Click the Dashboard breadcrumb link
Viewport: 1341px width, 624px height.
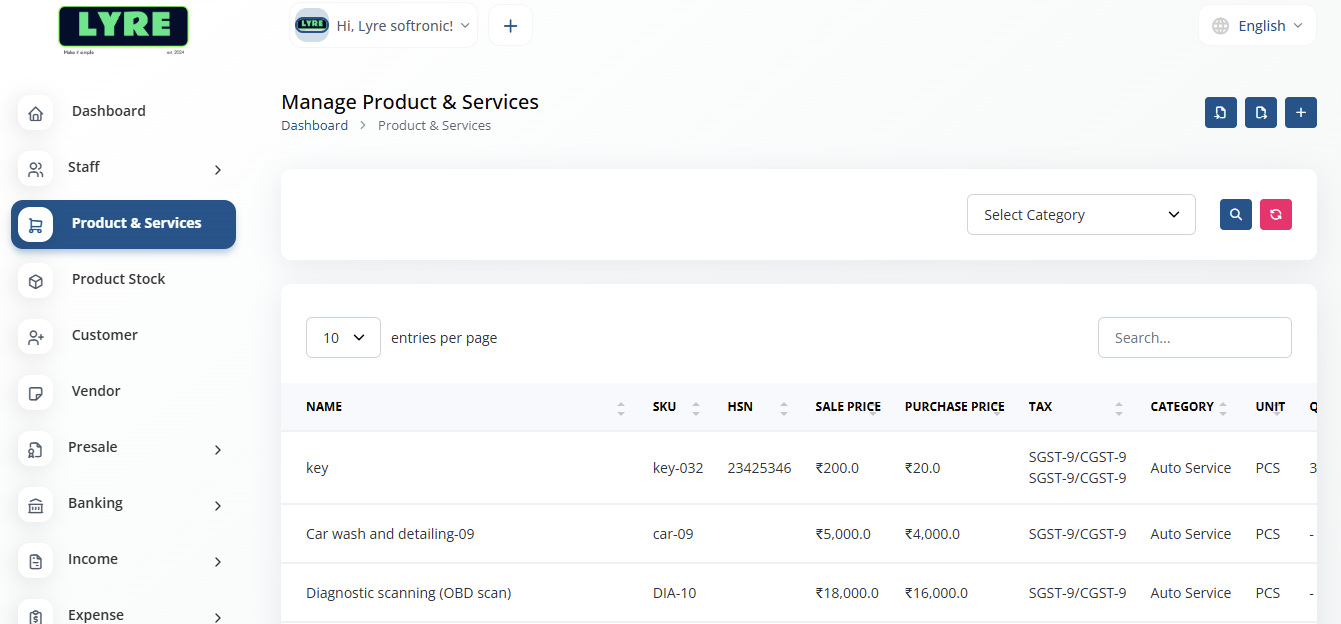tap(314, 126)
